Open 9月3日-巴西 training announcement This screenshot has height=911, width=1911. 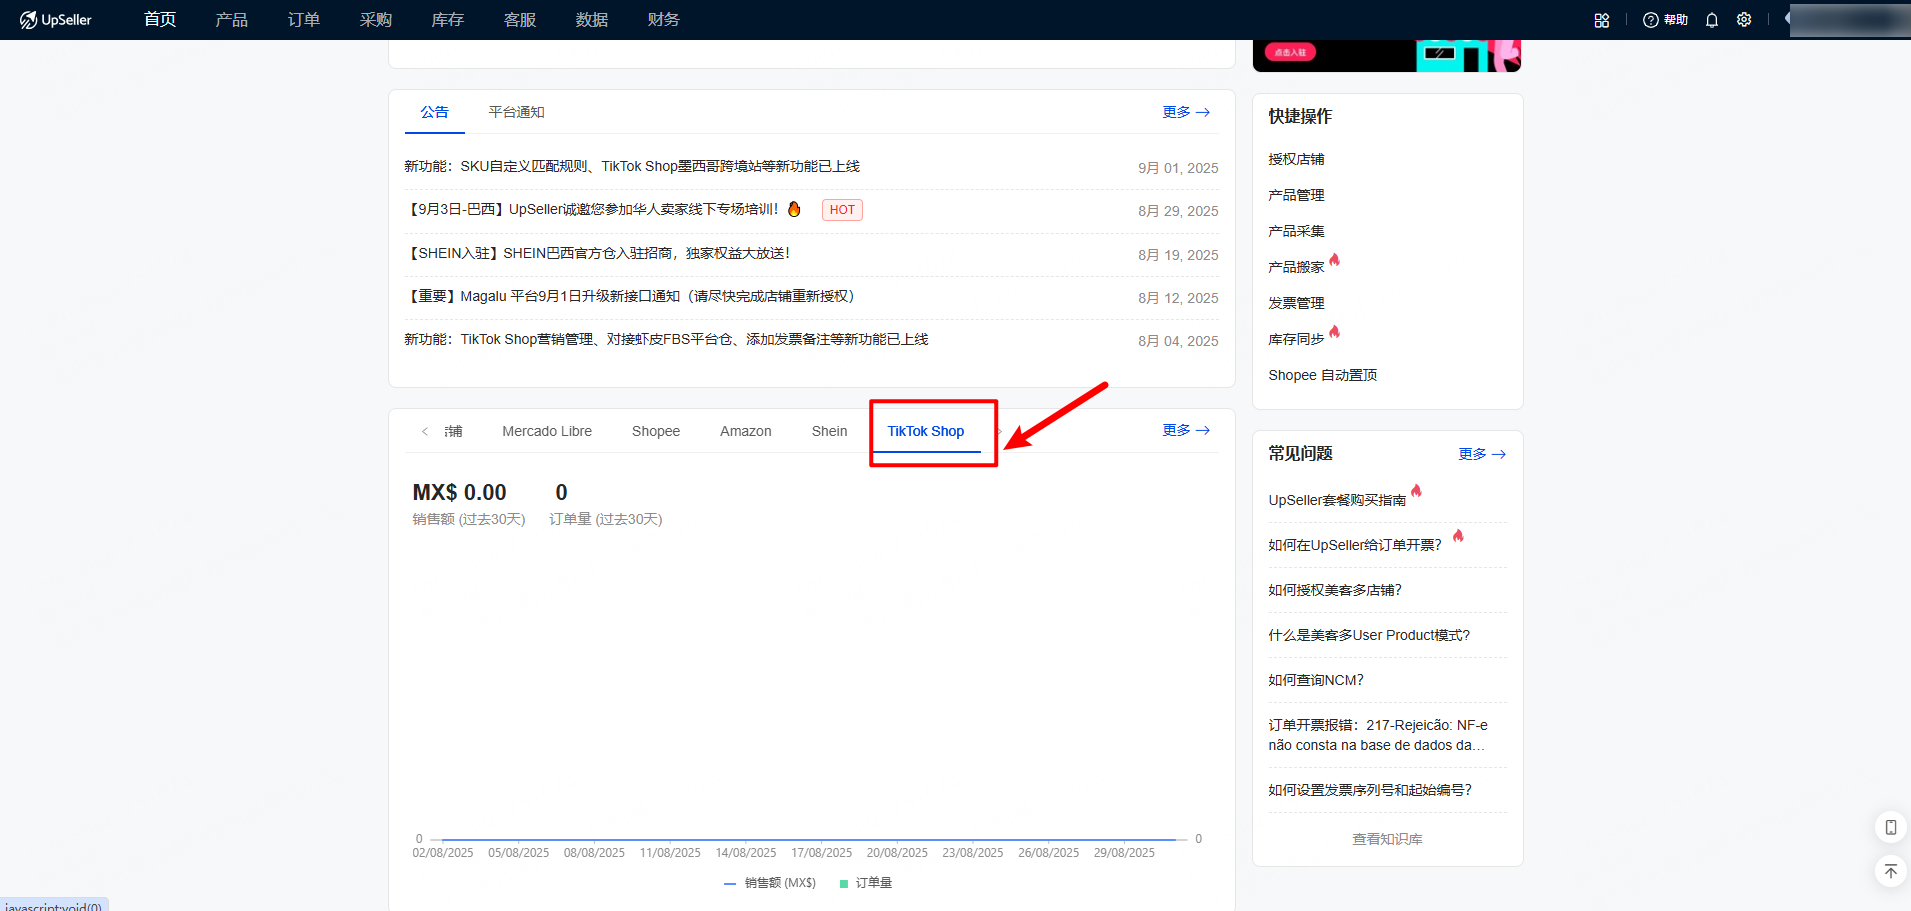point(592,210)
